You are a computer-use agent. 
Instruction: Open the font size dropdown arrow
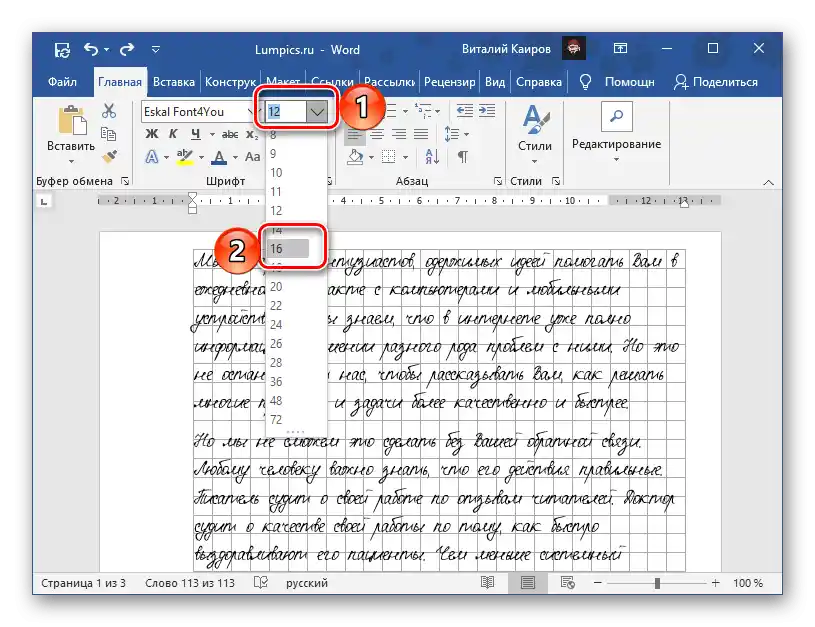pos(318,111)
